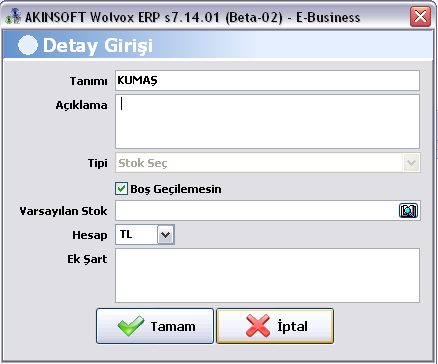
Task: Click the red X icon on İptal
Action: (x=258, y=326)
